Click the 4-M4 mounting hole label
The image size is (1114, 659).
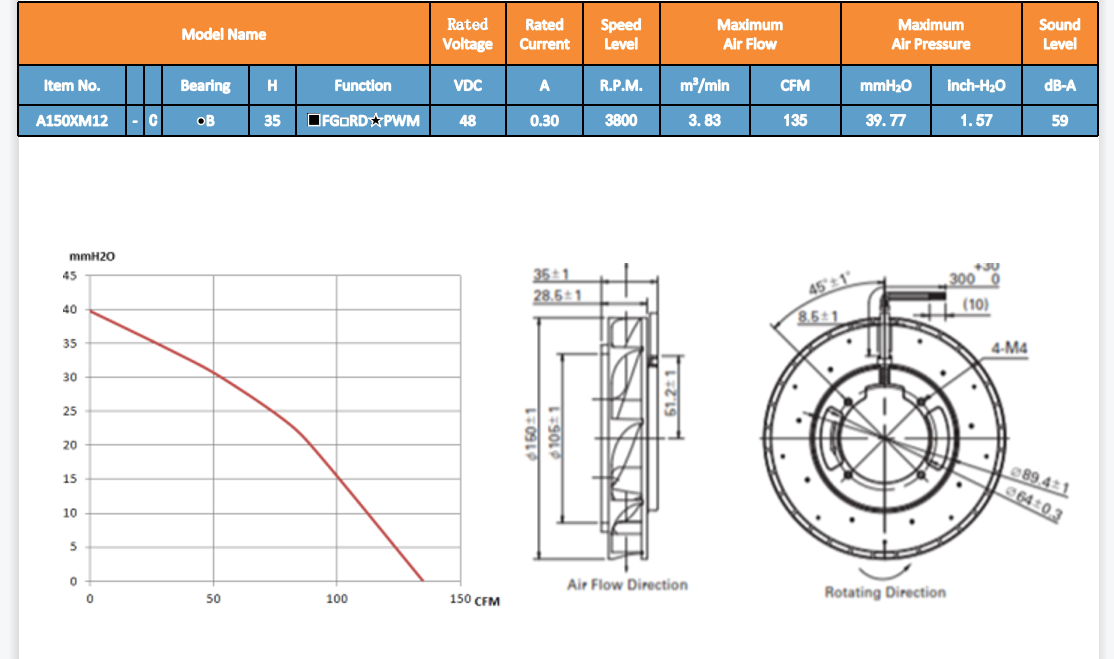tap(1009, 348)
